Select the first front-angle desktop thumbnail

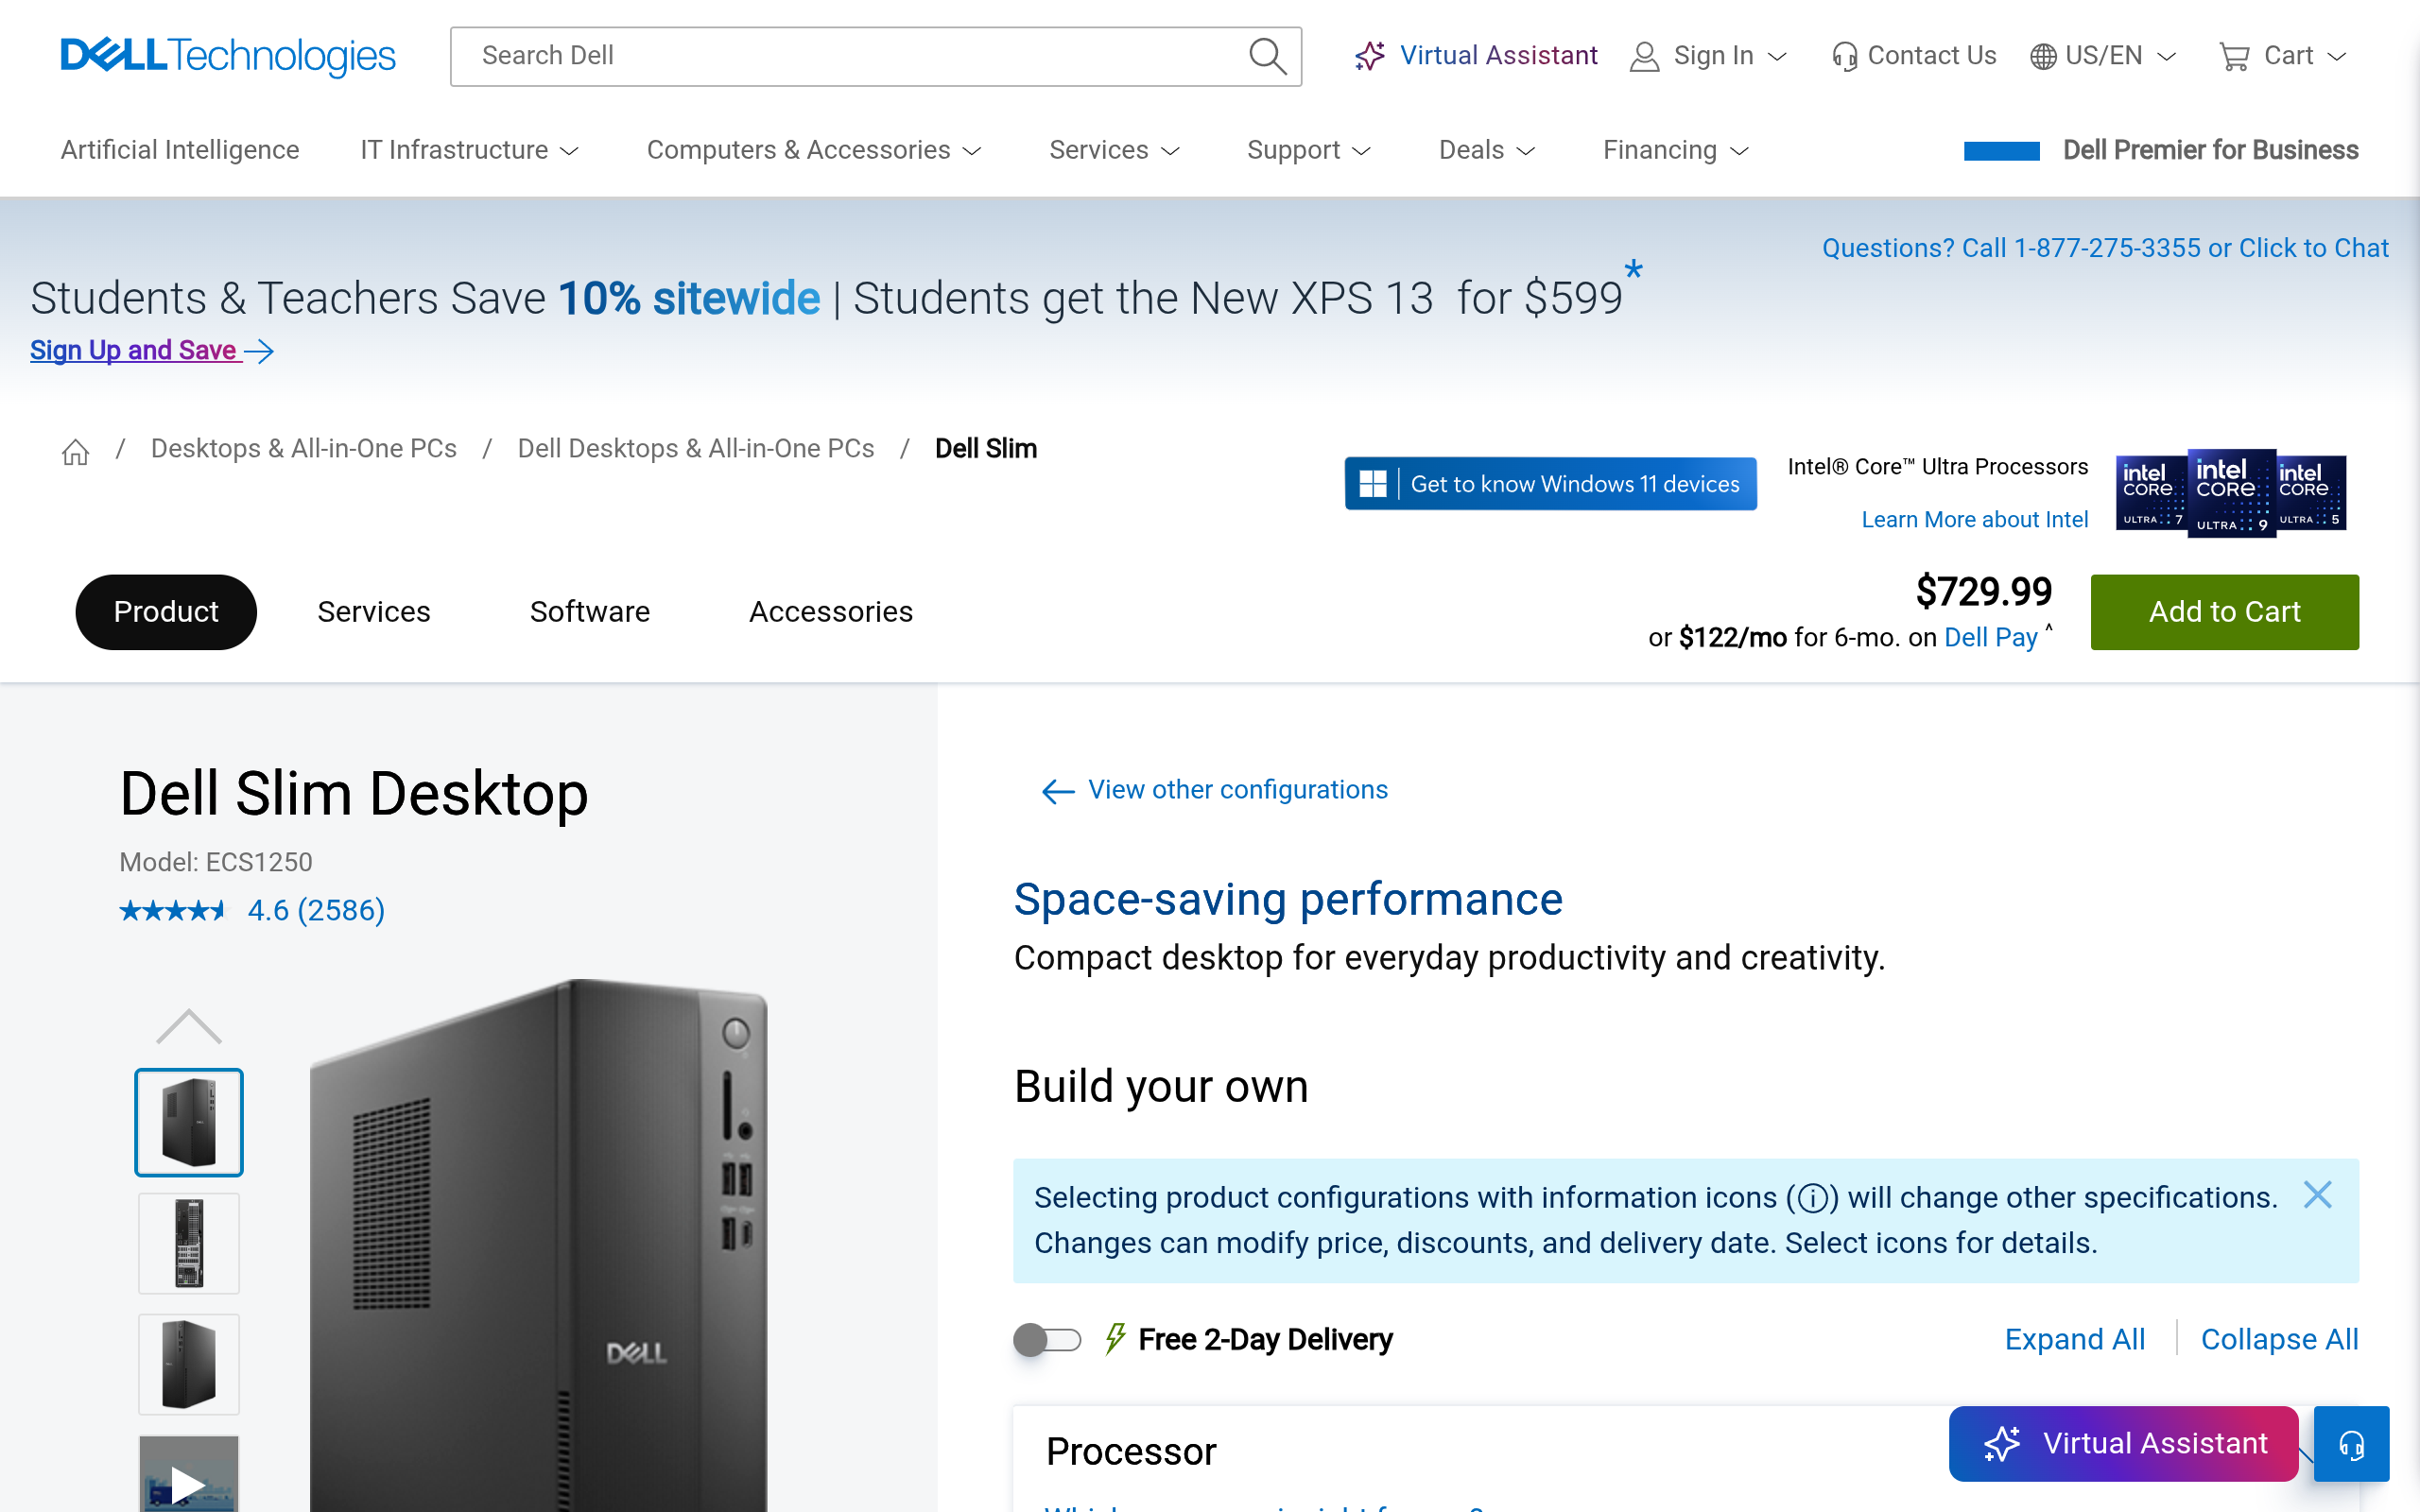[189, 1122]
